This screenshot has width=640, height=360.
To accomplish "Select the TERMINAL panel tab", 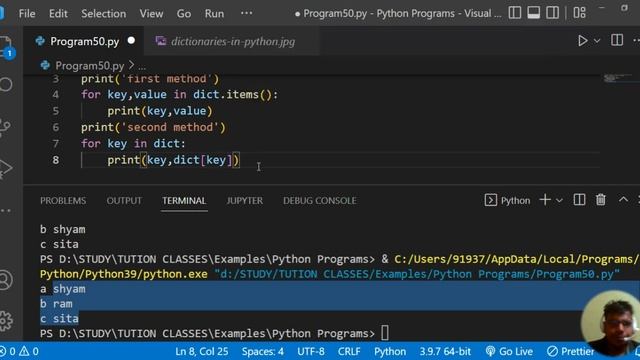I will coord(184,201).
